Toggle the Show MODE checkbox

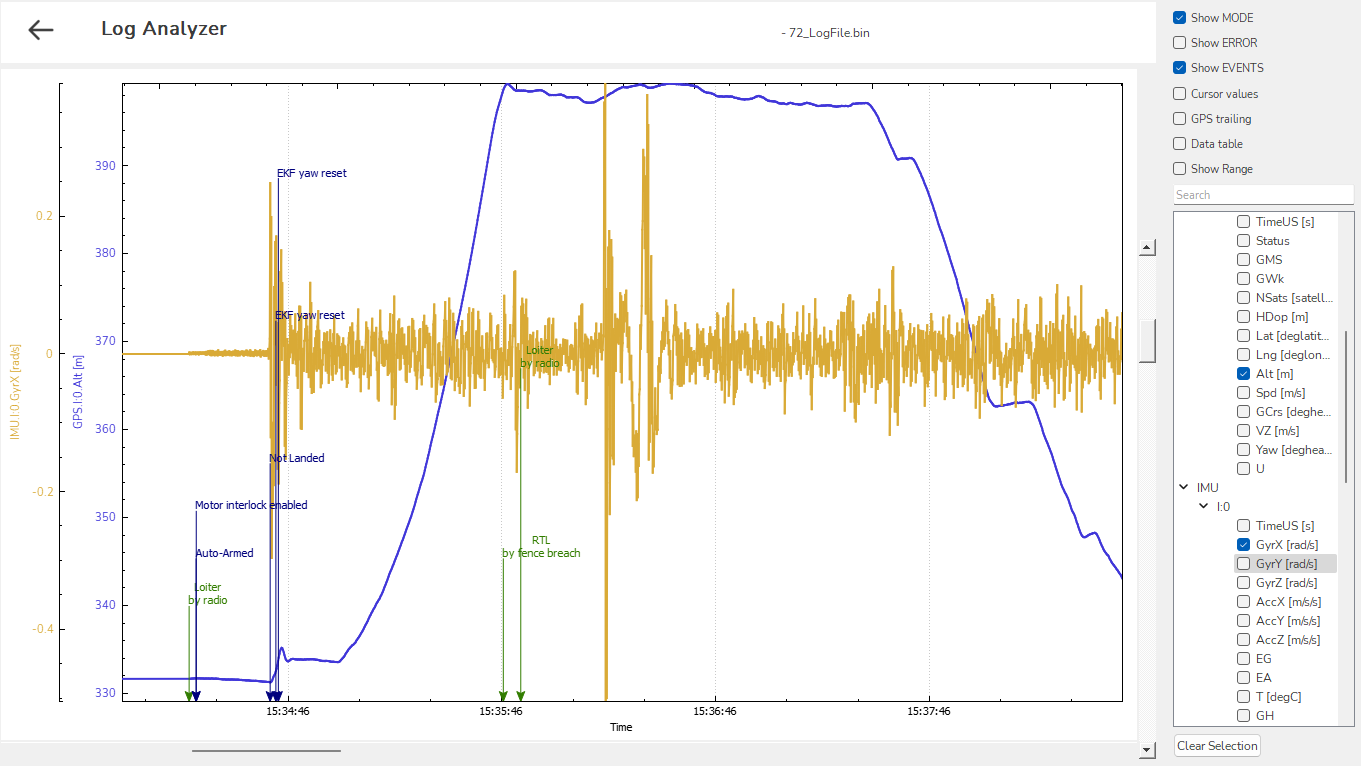pyautogui.click(x=1180, y=18)
